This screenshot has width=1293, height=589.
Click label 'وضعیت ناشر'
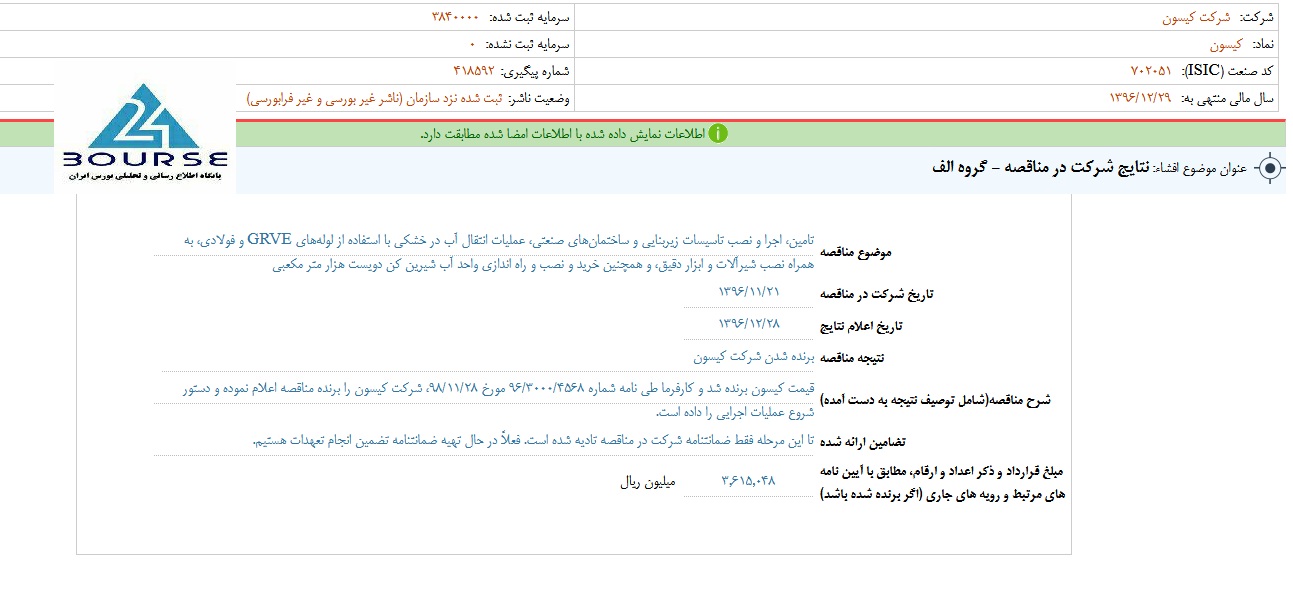[x=540, y=98]
